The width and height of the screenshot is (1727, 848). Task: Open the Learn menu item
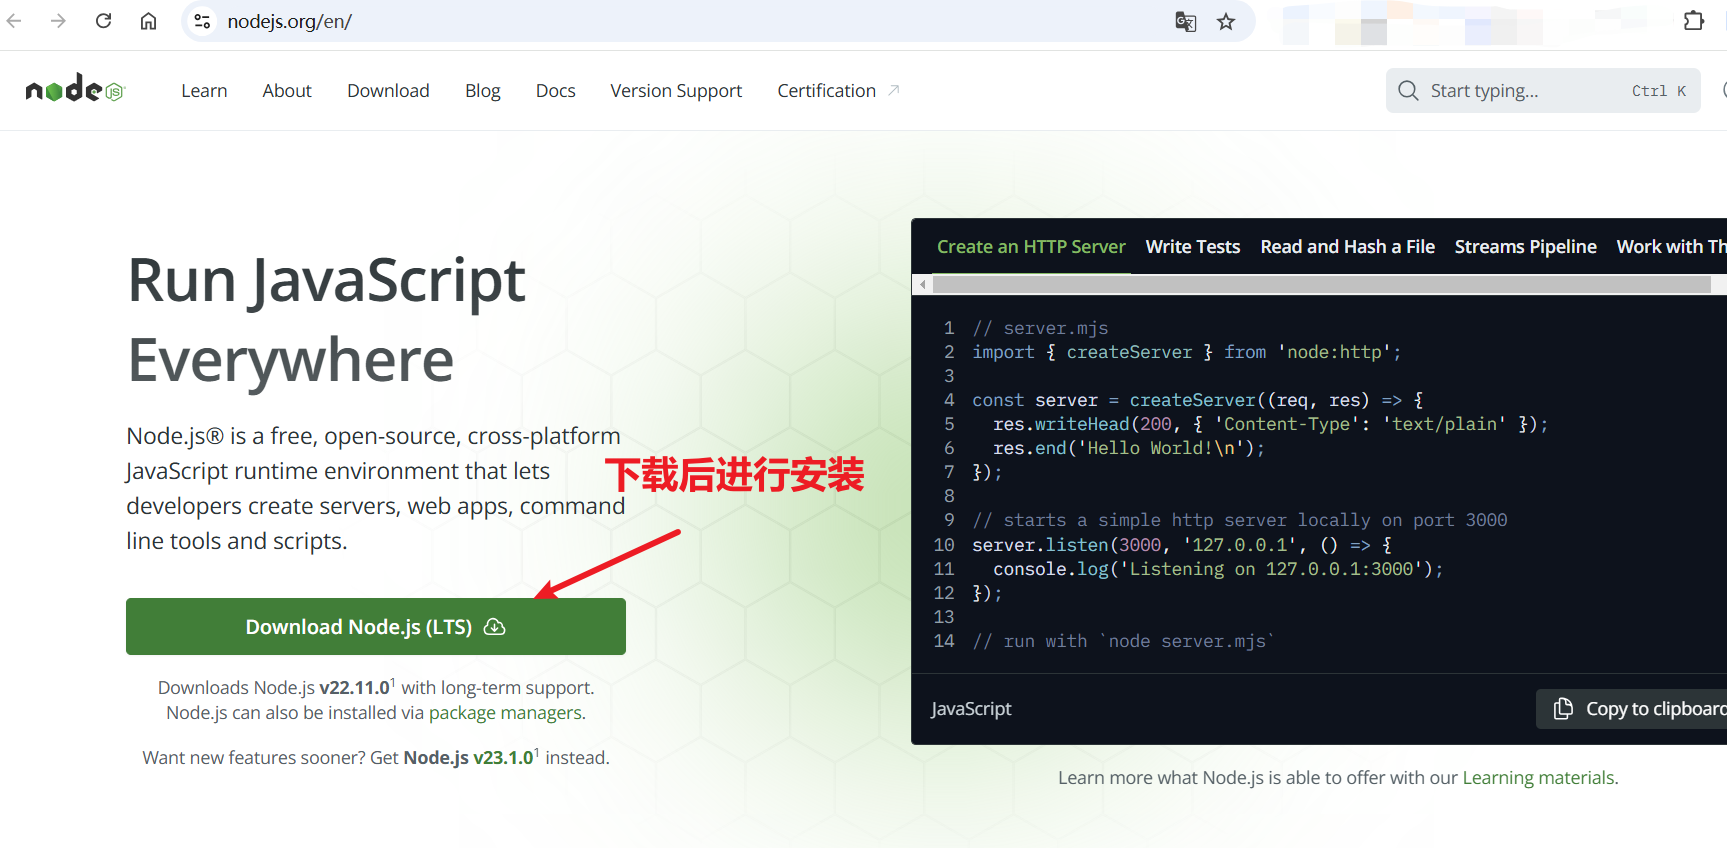point(204,91)
